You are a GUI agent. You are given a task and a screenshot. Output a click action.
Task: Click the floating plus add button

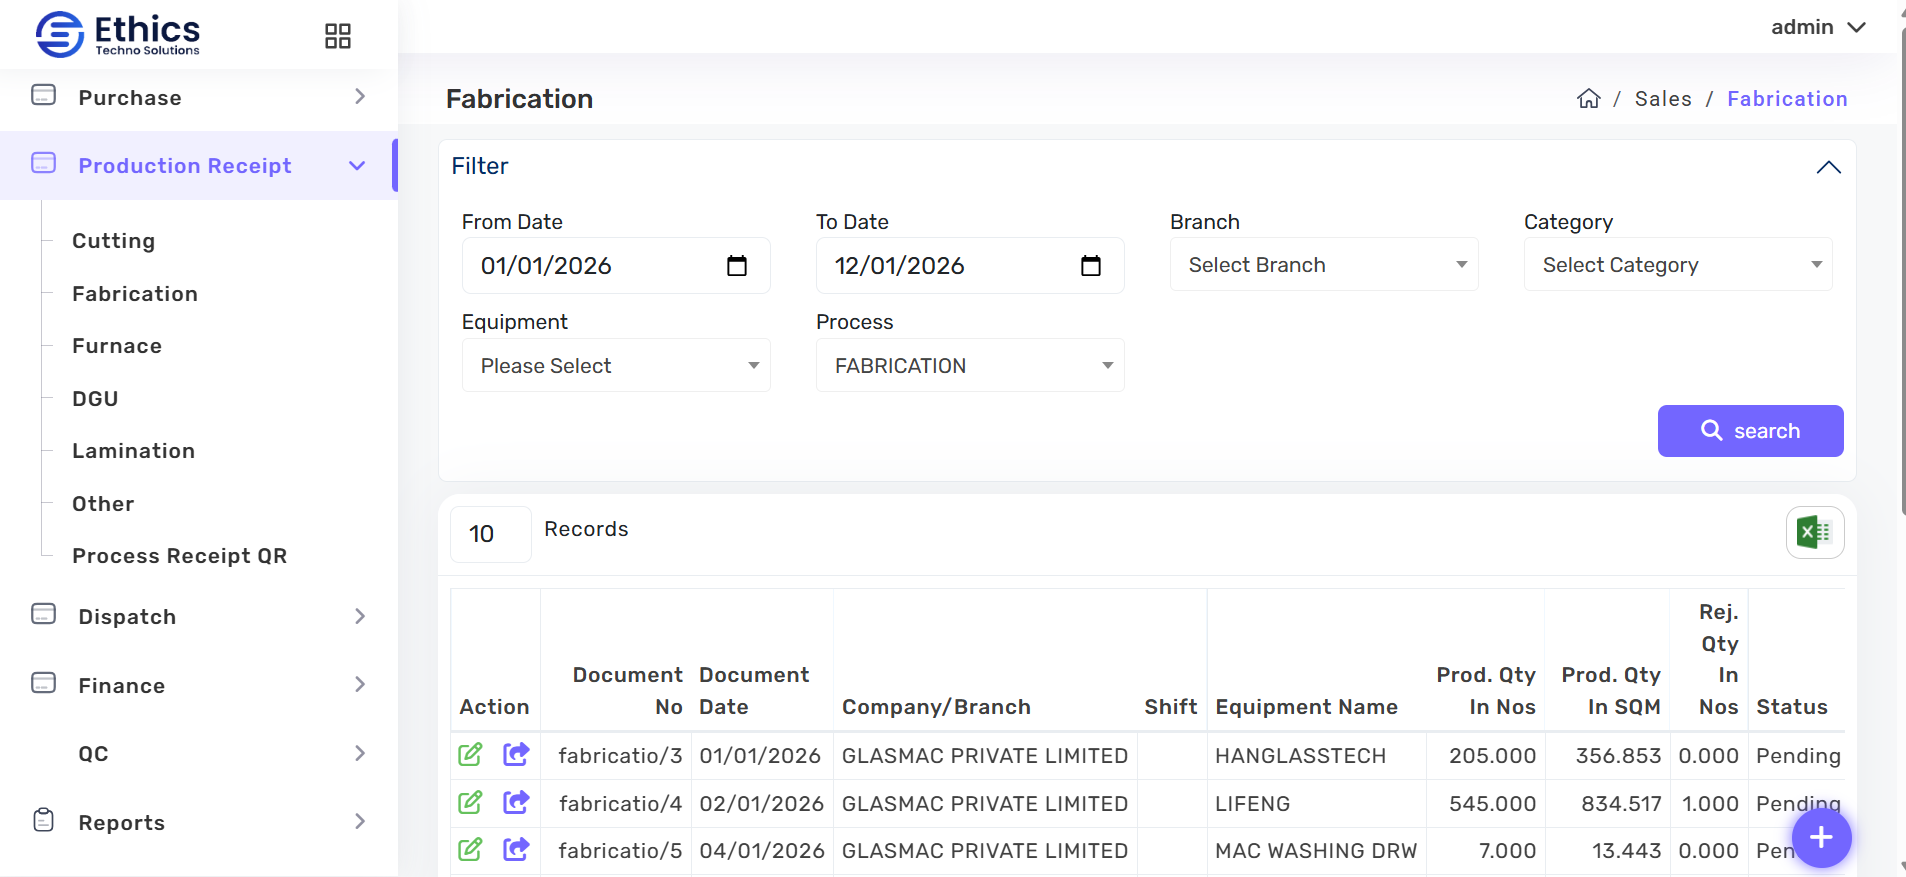pyautogui.click(x=1821, y=838)
